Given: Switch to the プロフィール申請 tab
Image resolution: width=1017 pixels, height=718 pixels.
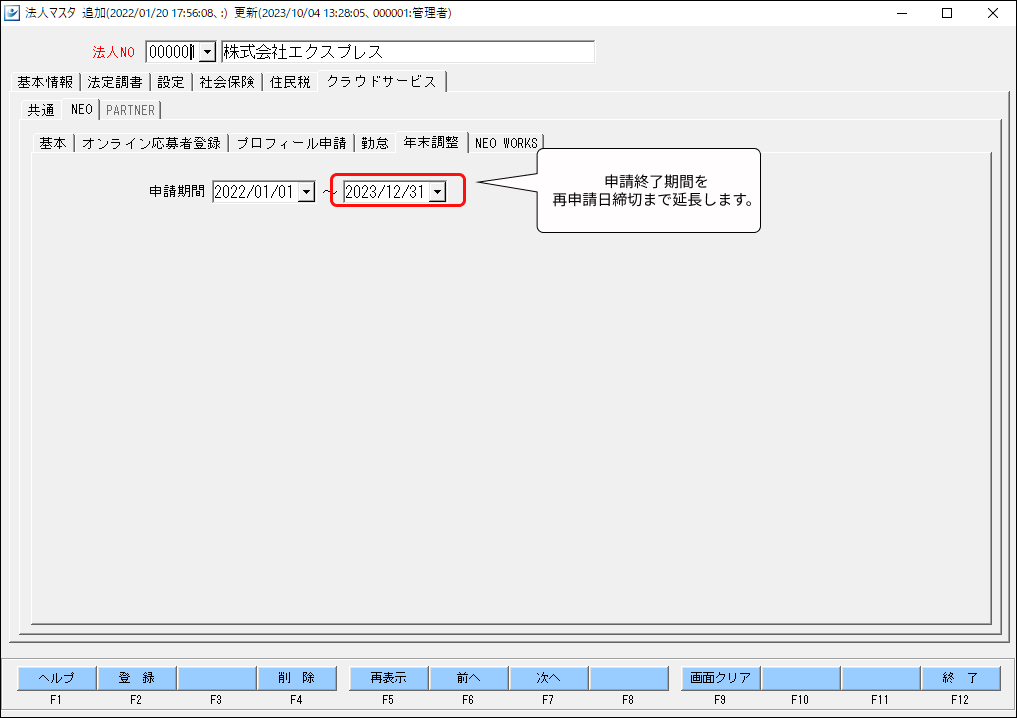Looking at the screenshot, I should pos(291,143).
